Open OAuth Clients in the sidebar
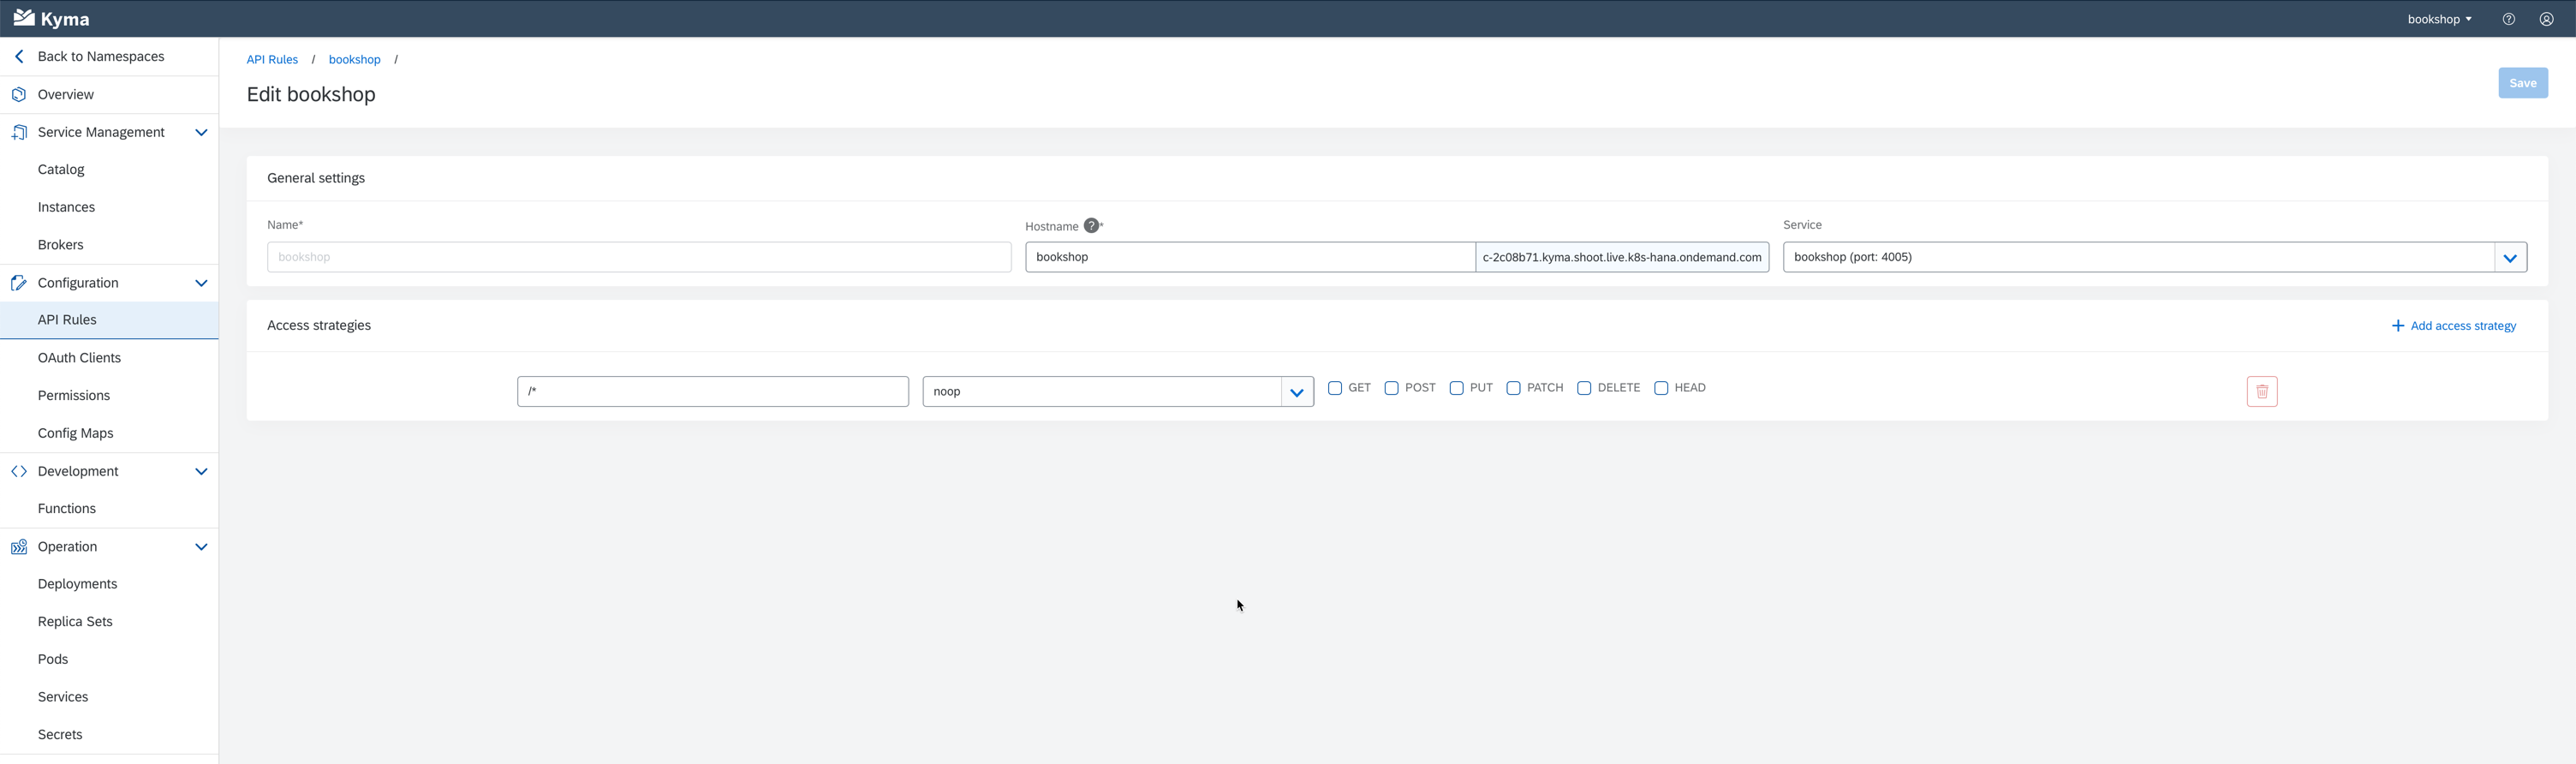The width and height of the screenshot is (2576, 764). pos(79,357)
